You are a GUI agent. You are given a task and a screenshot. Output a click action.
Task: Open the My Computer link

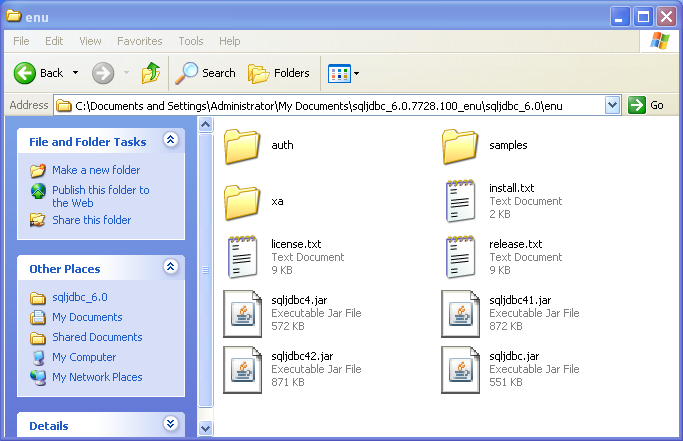pyautogui.click(x=84, y=357)
